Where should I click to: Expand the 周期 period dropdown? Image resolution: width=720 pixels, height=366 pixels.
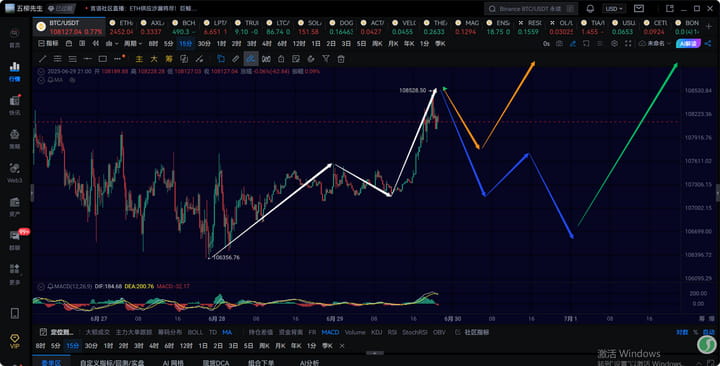coord(133,44)
